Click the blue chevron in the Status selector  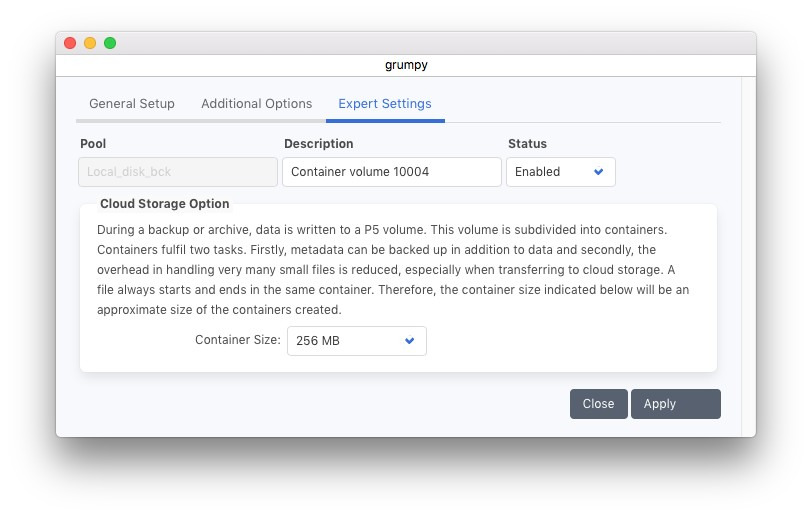598,172
